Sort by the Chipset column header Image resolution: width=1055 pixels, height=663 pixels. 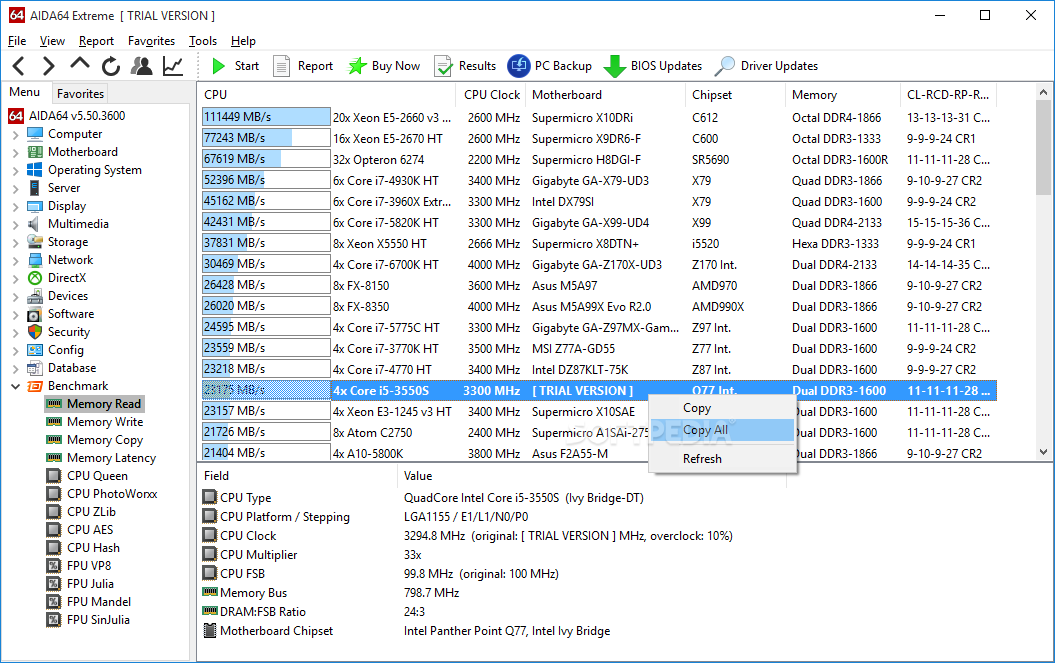[x=735, y=95]
